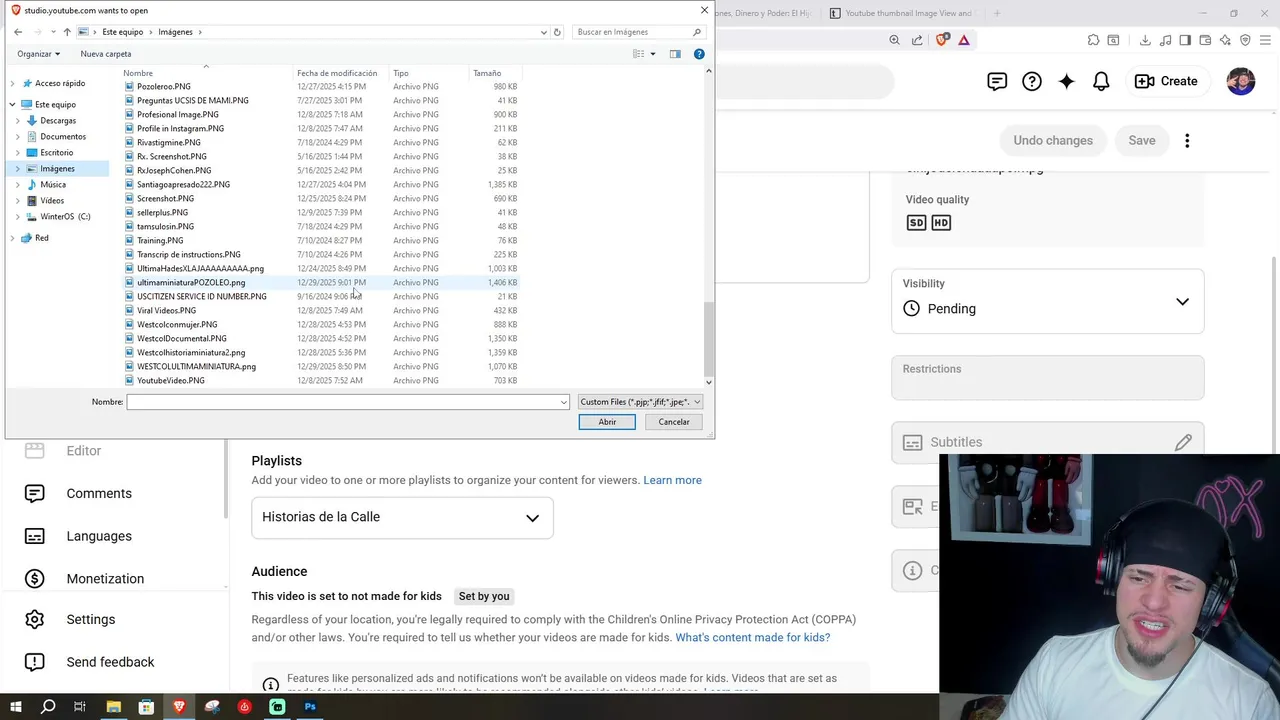The height and width of the screenshot is (720, 1280).
Task: Select file Viral Videos.PNG
Action: [x=166, y=311]
